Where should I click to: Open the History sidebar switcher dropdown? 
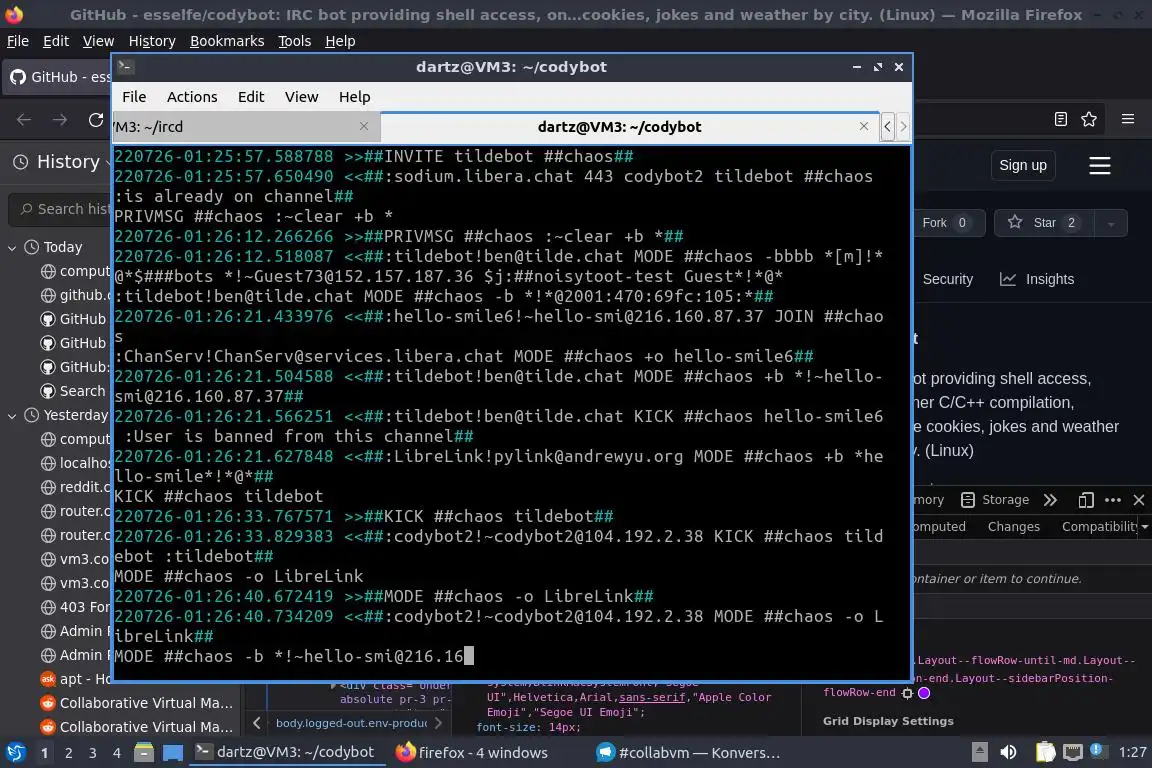click(62, 162)
